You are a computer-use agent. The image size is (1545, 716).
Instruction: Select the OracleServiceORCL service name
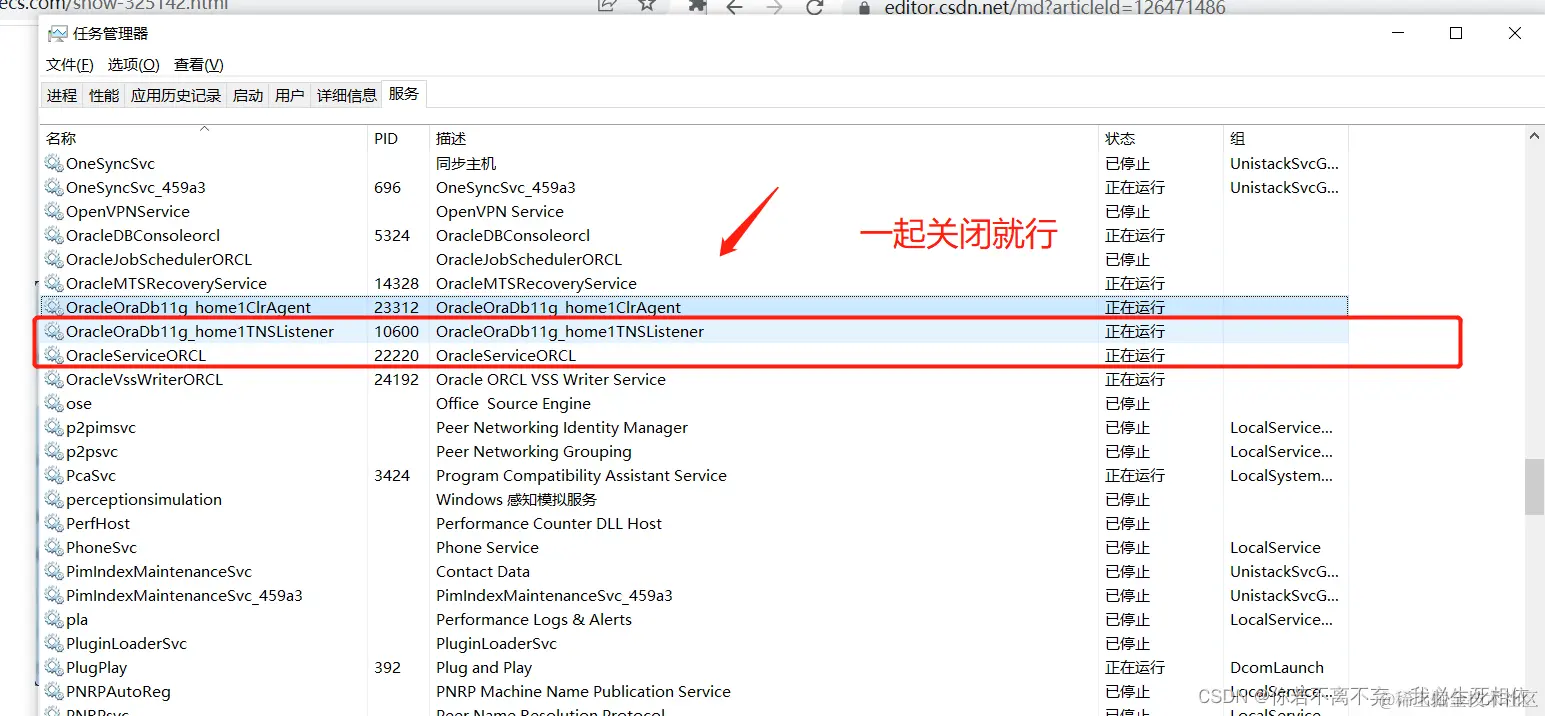coord(136,355)
